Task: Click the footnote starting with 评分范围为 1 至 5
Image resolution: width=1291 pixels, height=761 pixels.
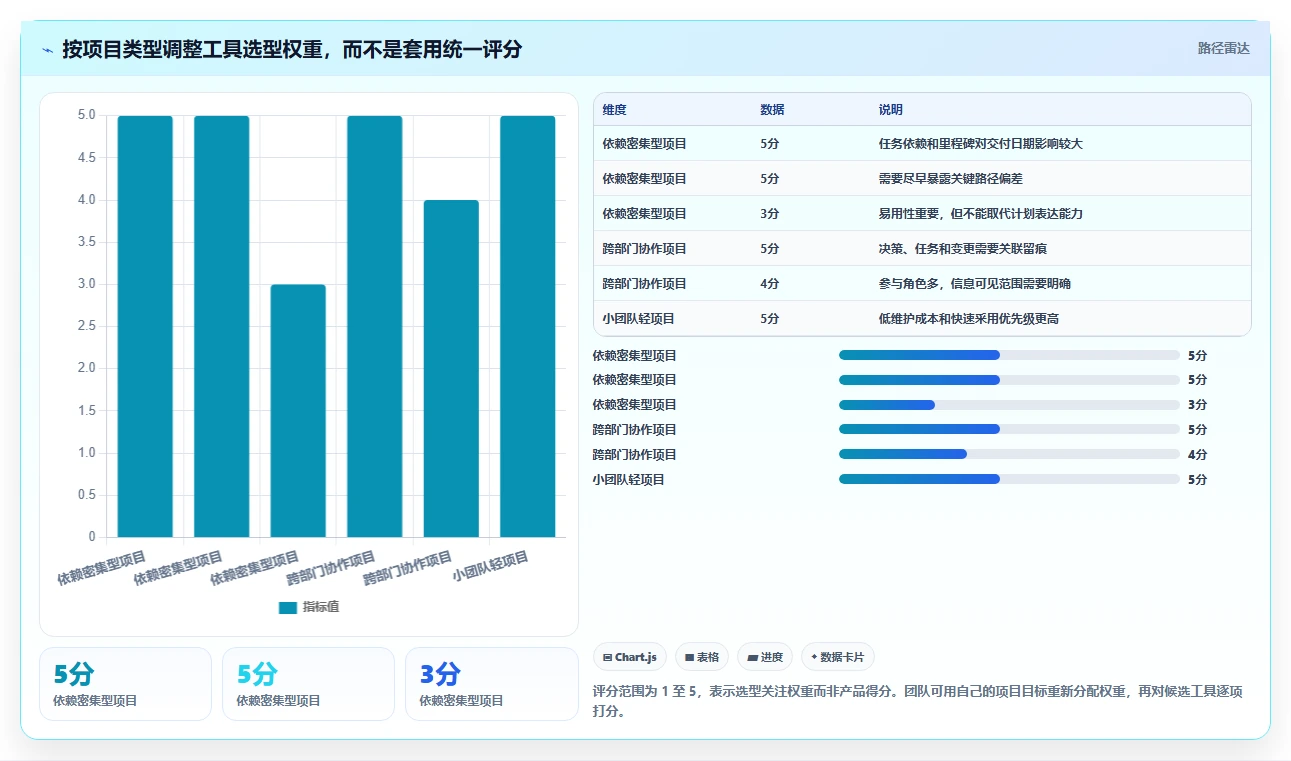Action: coord(918,702)
